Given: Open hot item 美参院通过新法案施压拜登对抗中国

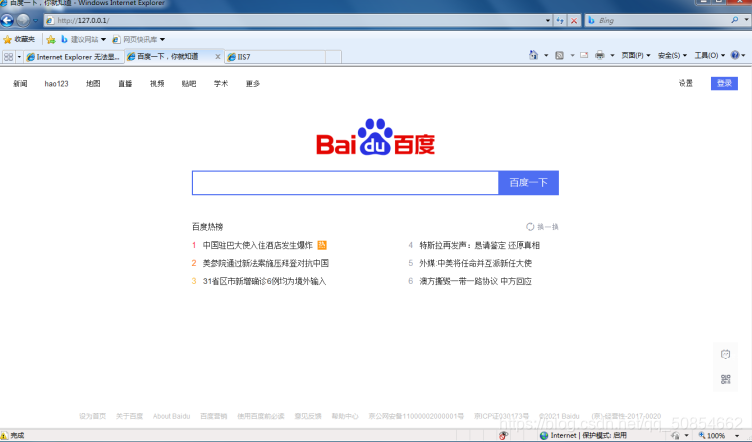Looking at the screenshot, I should 266,263.
